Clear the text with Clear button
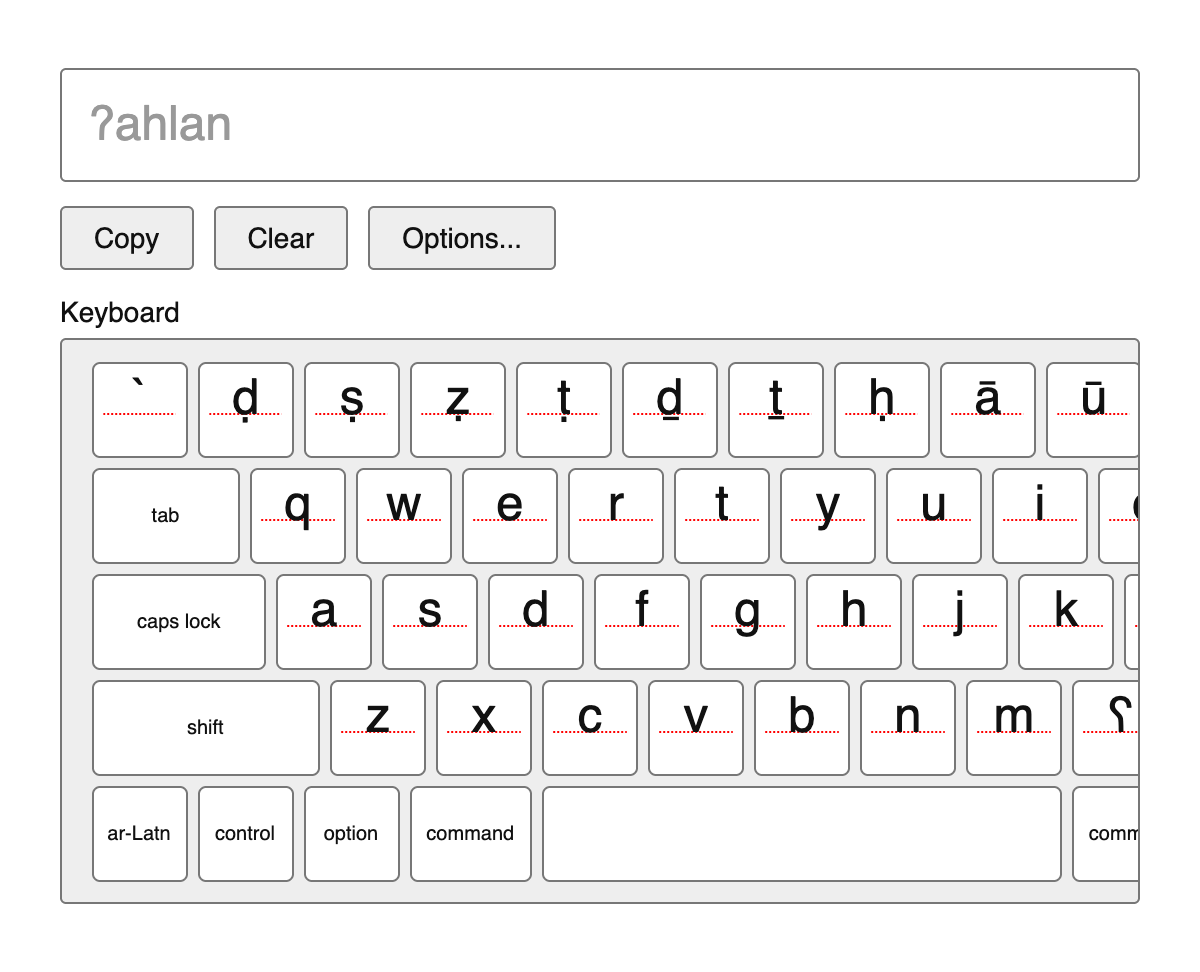The image size is (1200, 972). (281, 238)
